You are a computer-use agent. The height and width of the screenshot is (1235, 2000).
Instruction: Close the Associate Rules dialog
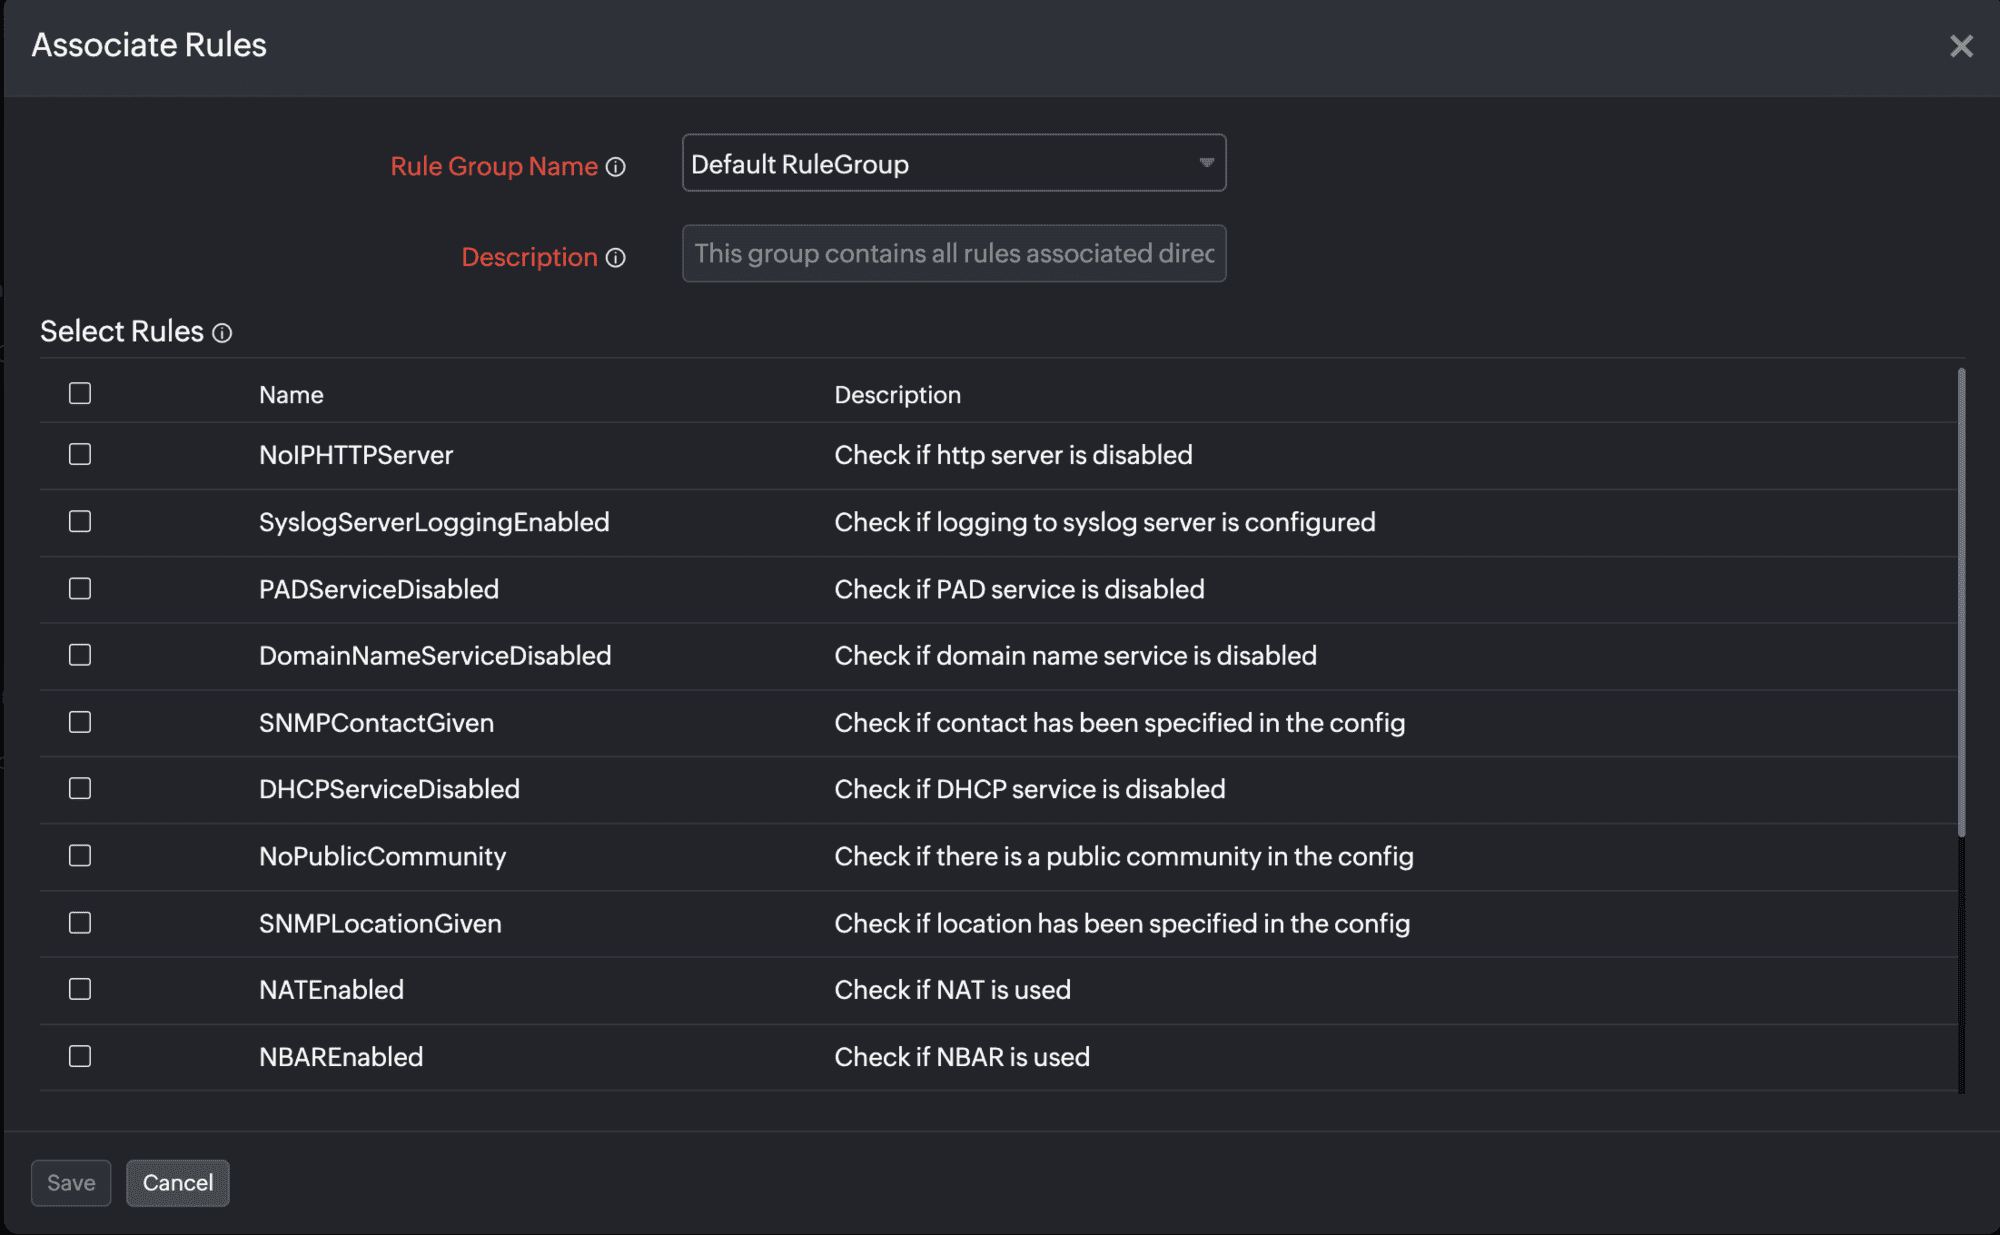click(1961, 46)
